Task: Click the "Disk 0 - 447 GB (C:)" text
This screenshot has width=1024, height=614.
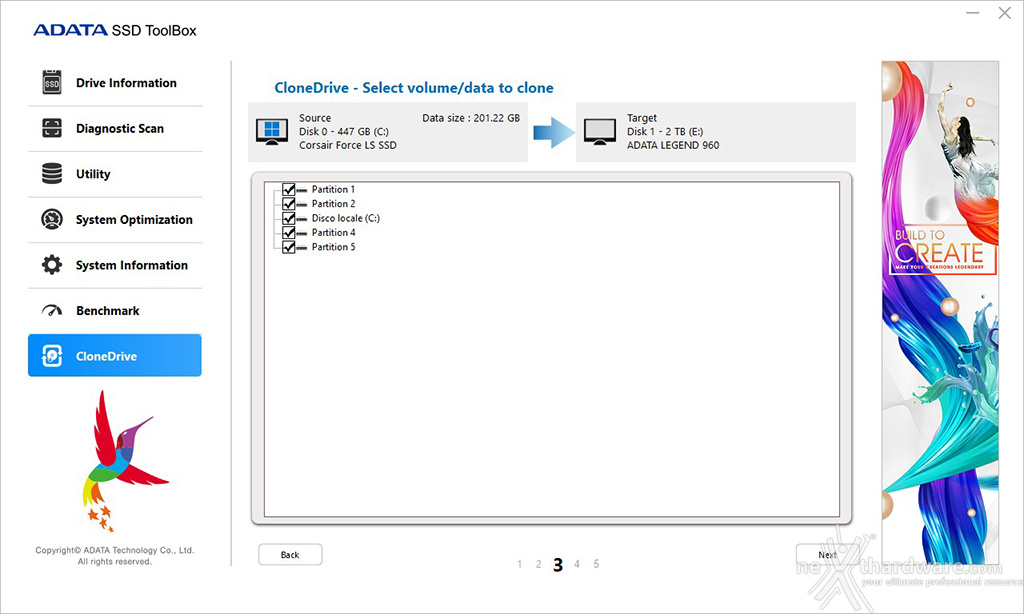Action: pos(344,131)
